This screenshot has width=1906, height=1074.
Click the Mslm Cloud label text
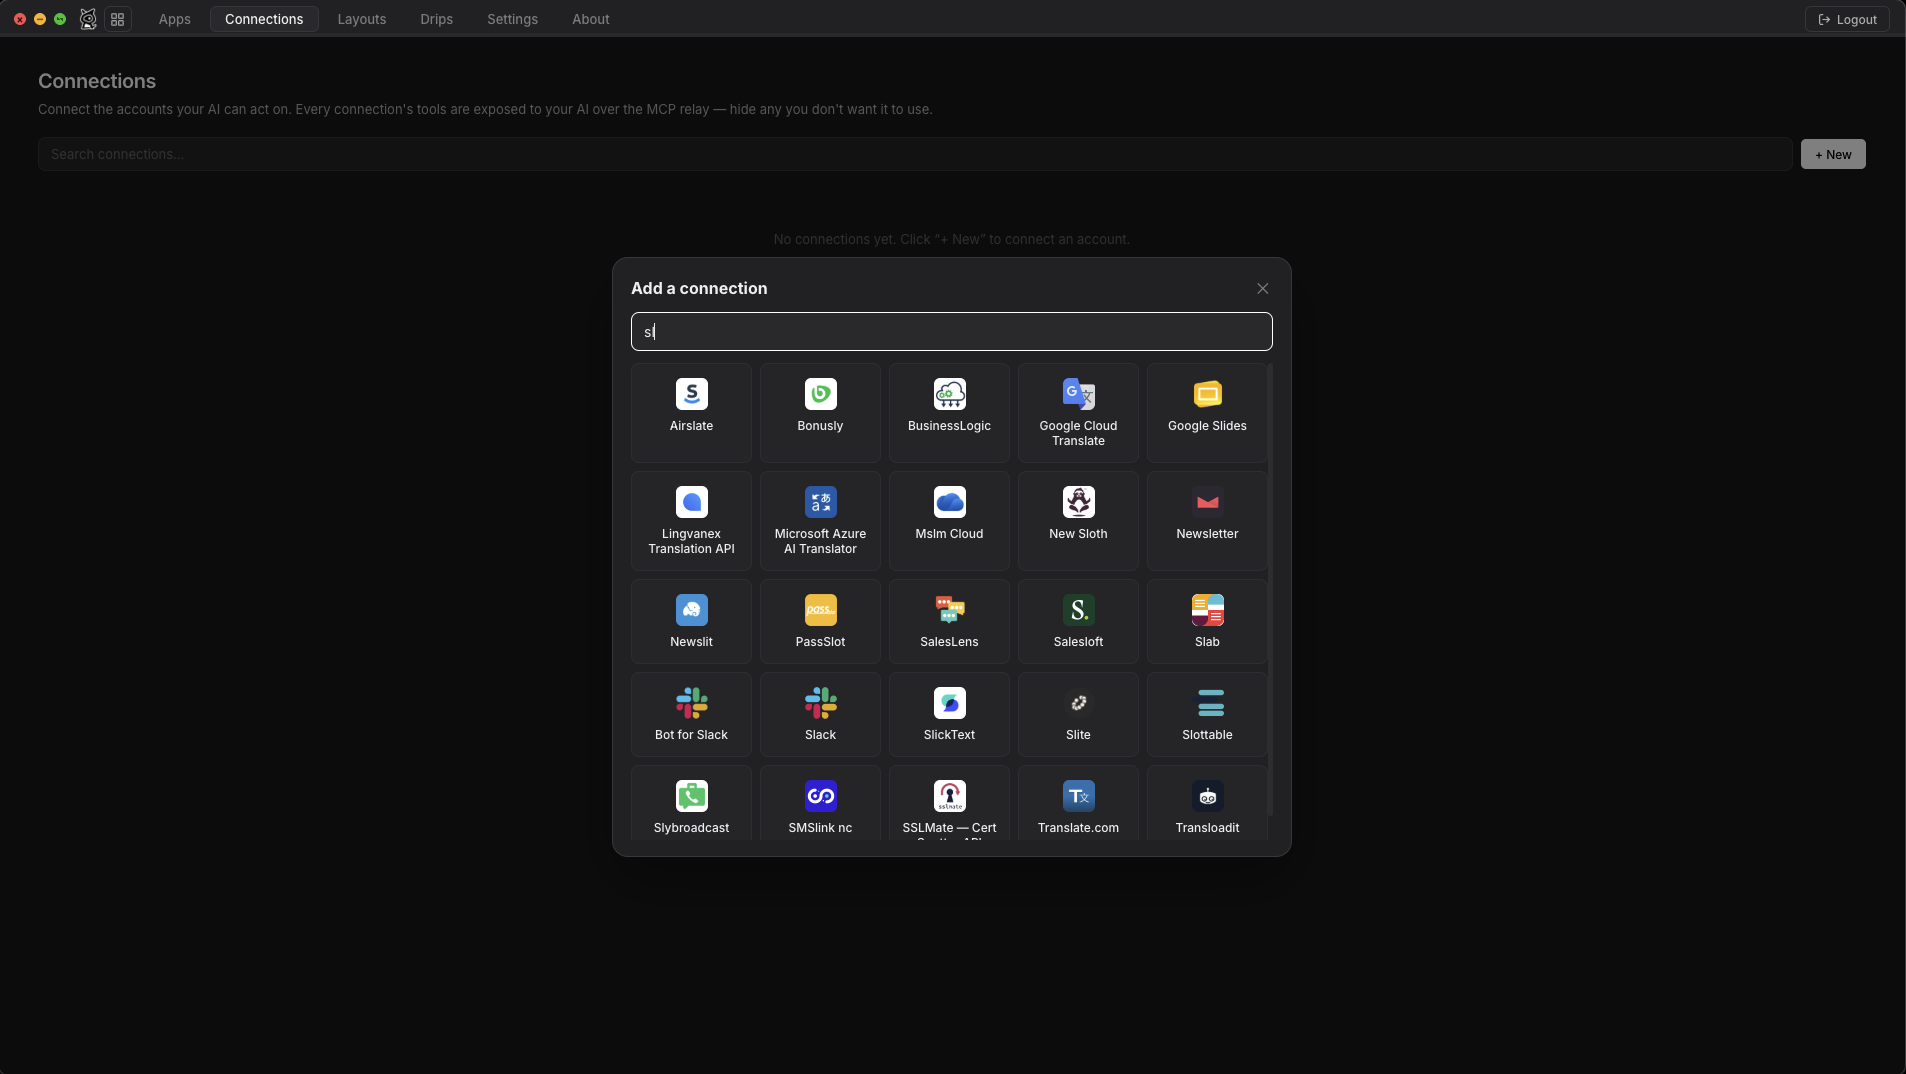pyautogui.click(x=949, y=534)
